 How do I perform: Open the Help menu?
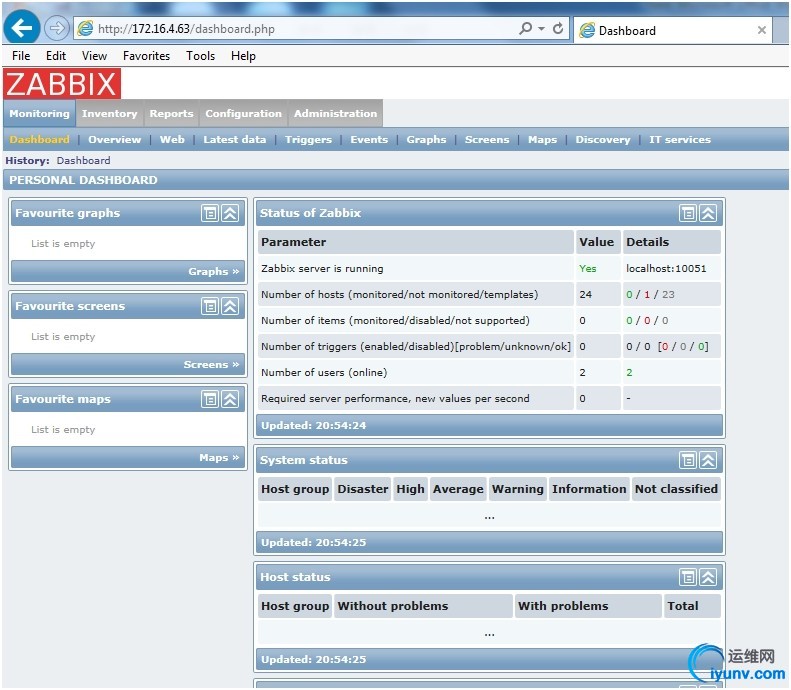243,56
